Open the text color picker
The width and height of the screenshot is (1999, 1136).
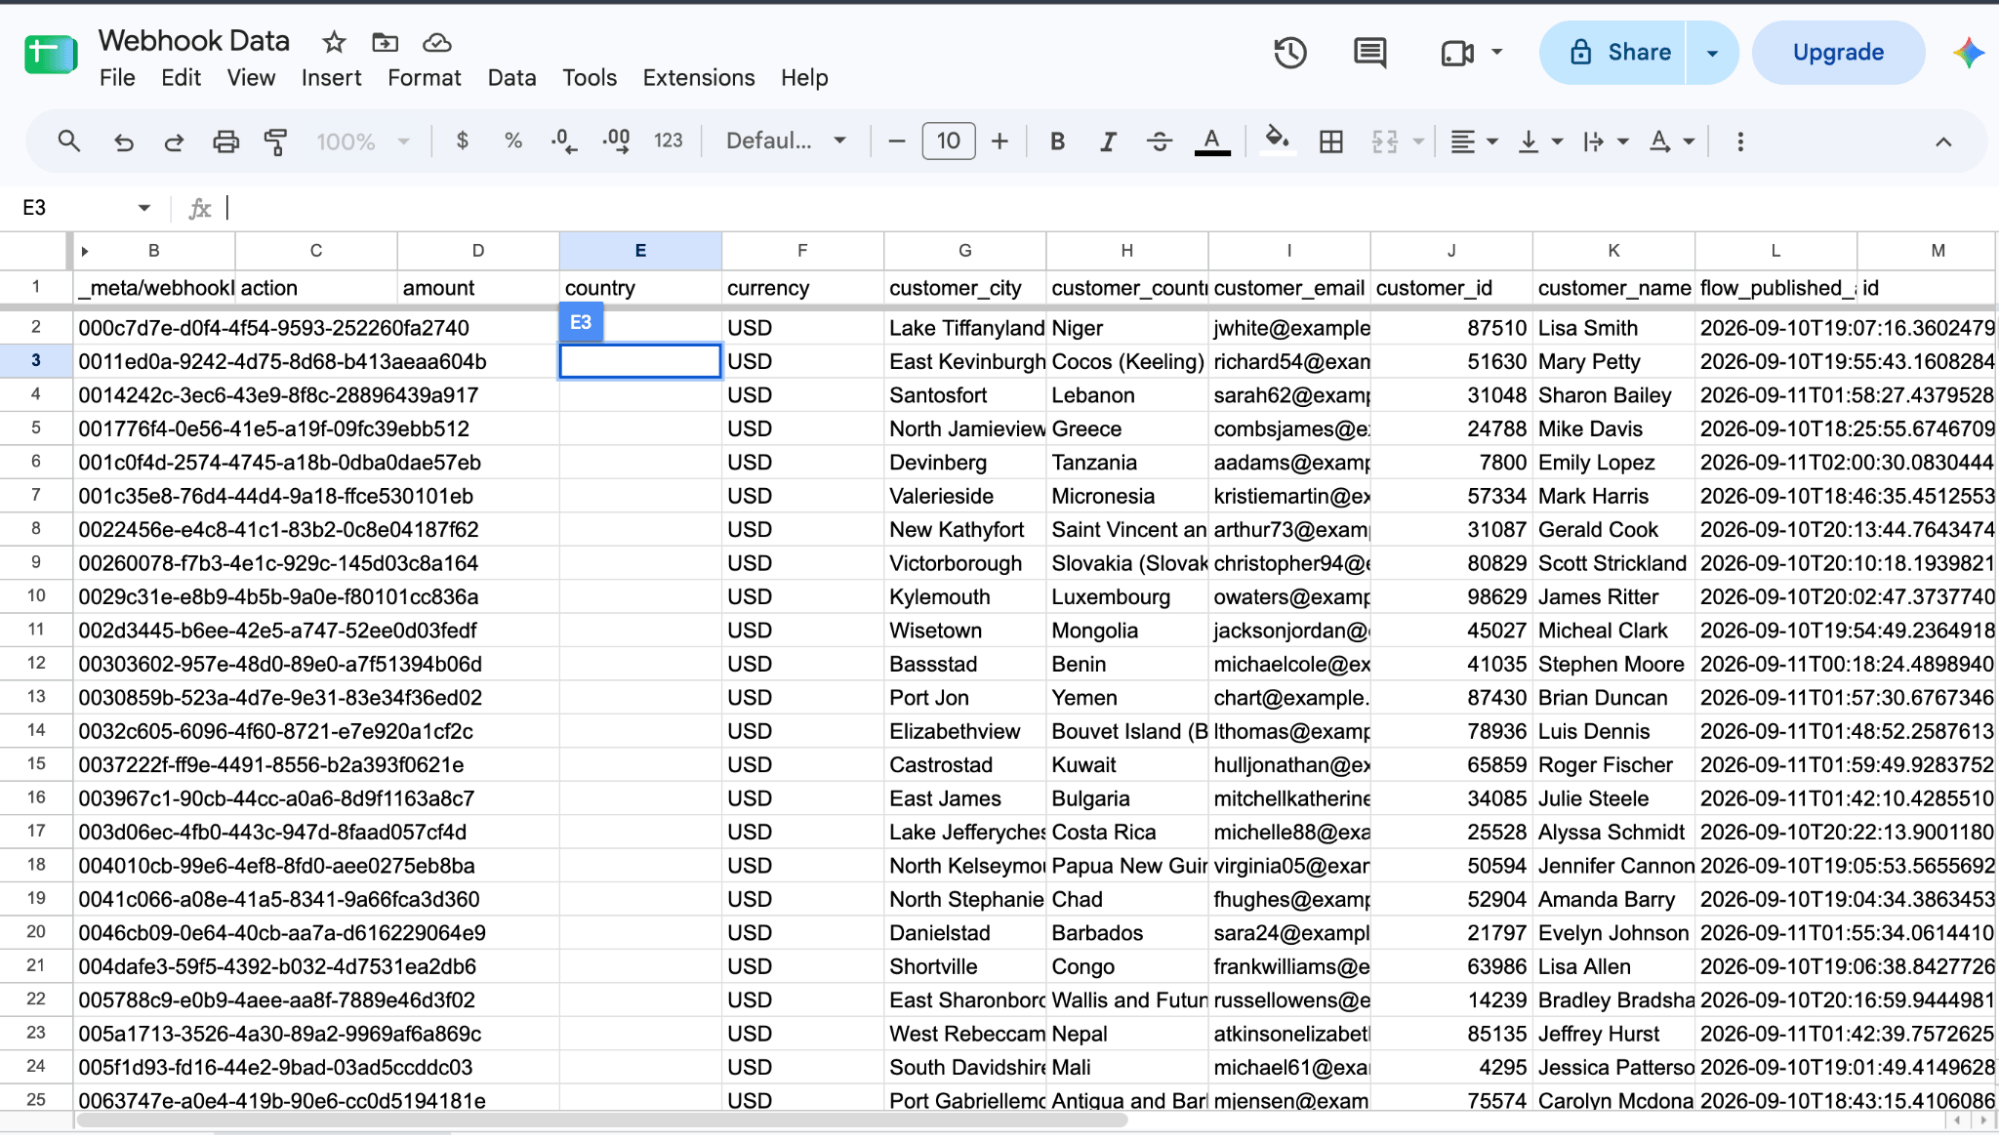(1212, 142)
